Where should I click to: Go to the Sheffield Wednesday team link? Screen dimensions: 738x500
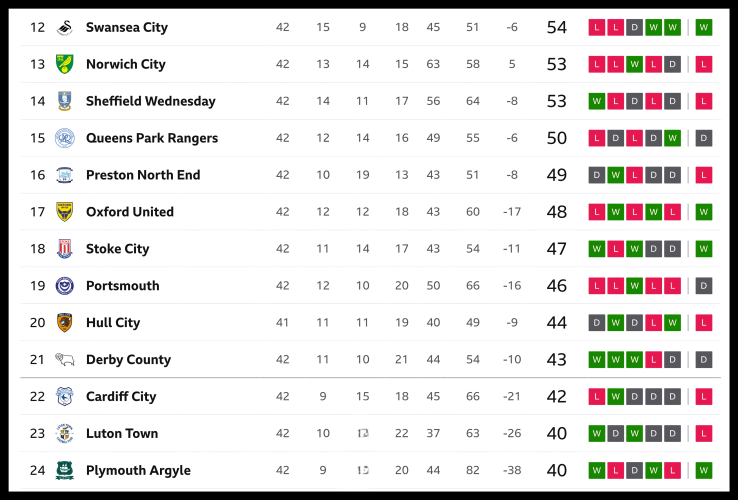pos(150,101)
